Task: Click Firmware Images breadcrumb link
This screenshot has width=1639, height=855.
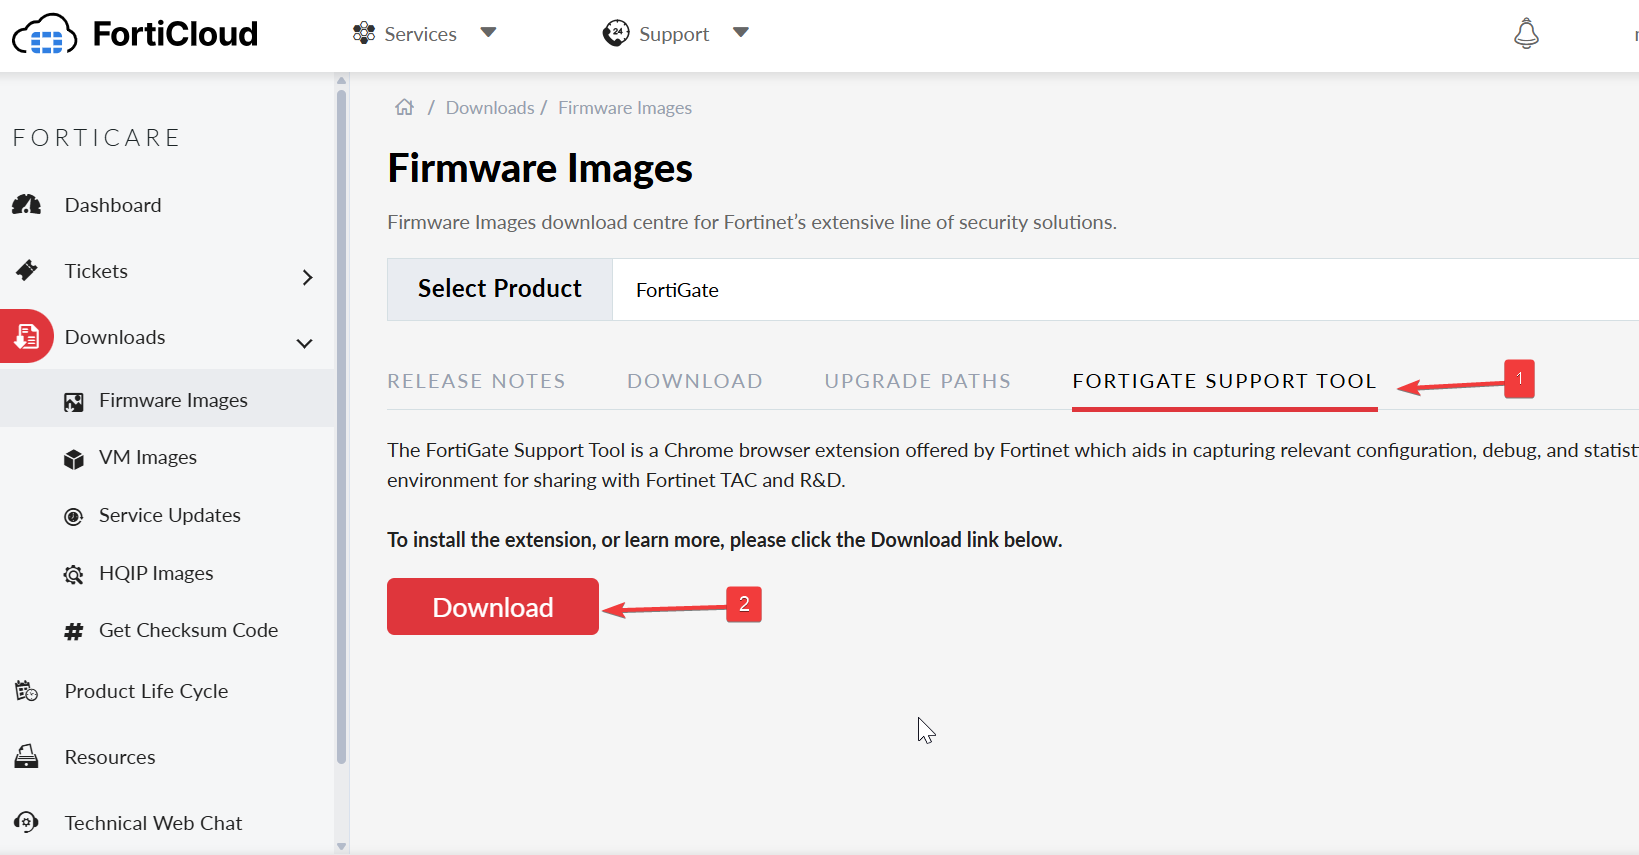Action: pos(625,107)
